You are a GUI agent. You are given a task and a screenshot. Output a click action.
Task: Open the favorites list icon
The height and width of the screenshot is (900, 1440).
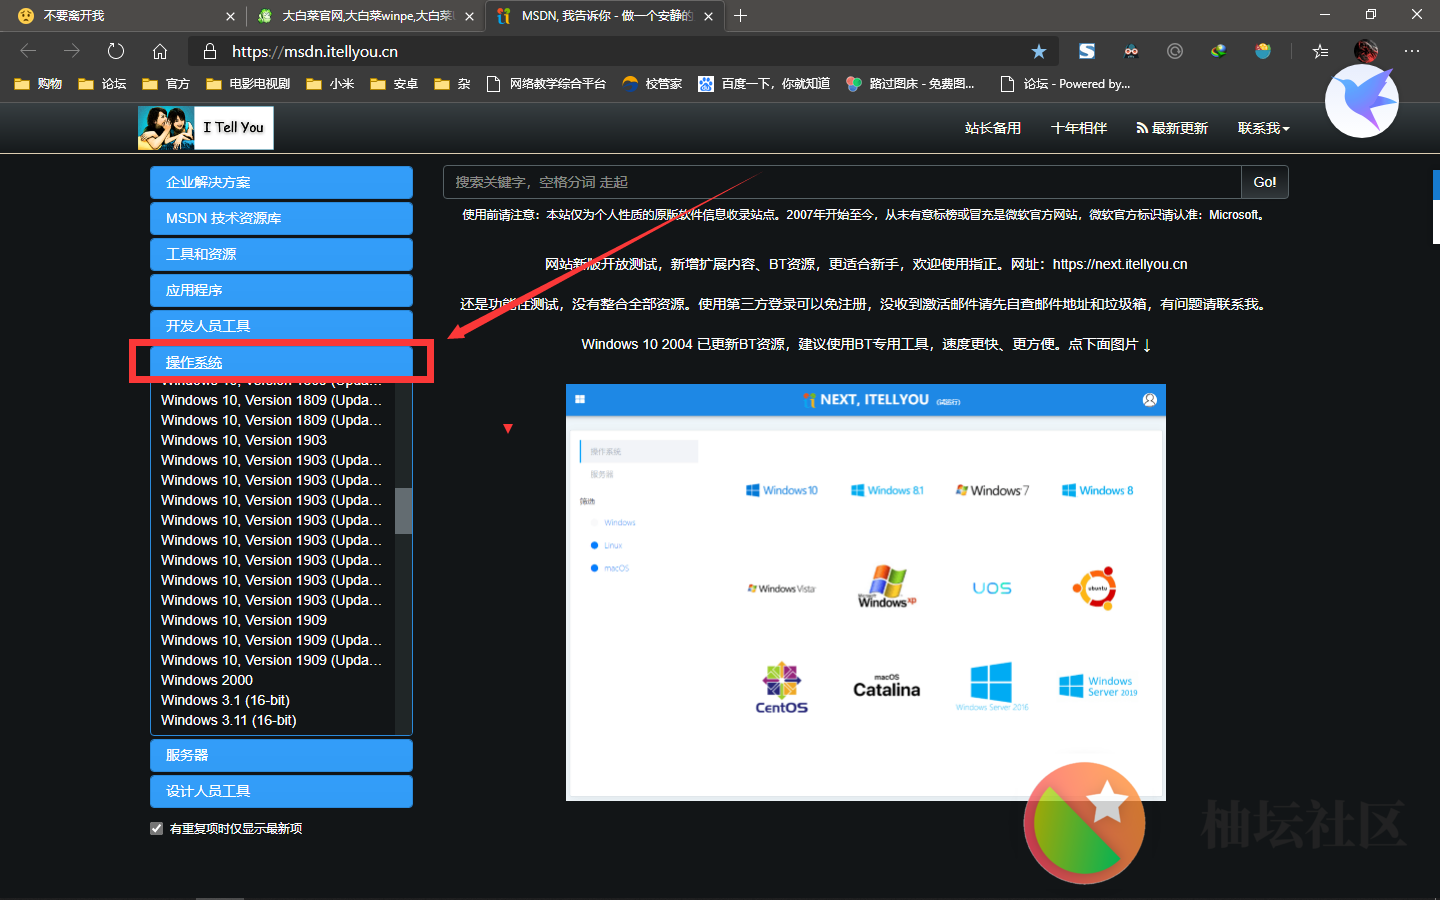[1321, 51]
